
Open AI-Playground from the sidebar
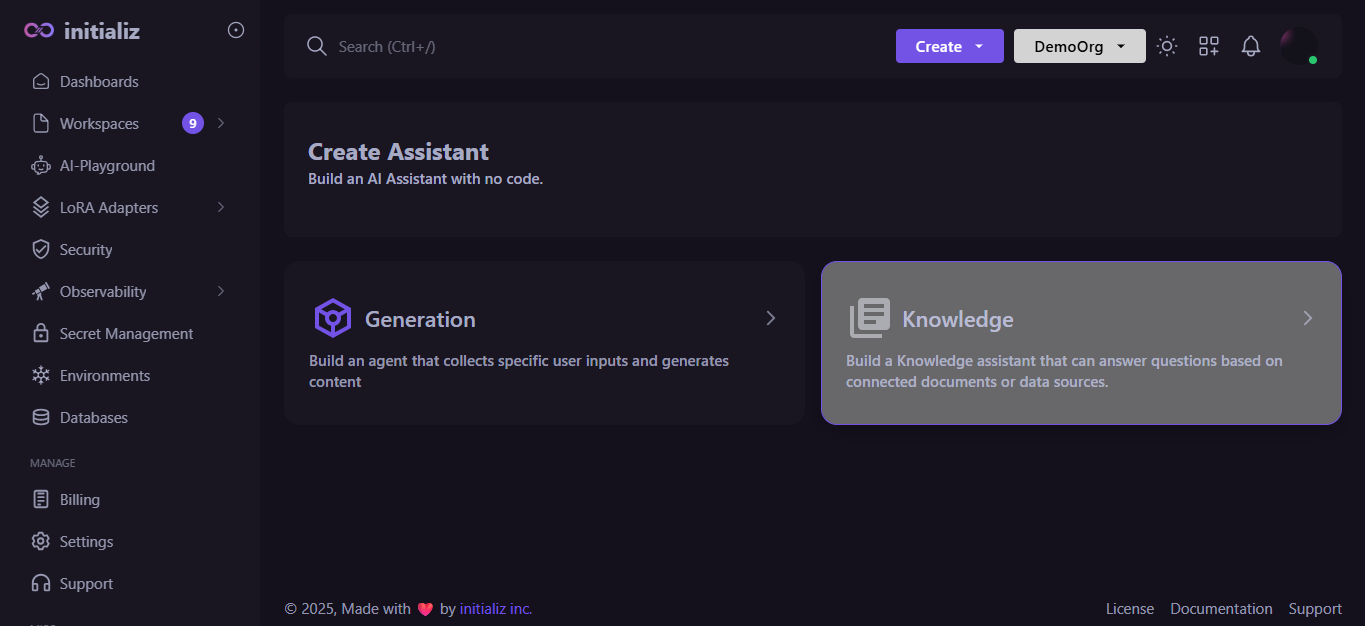coord(107,166)
